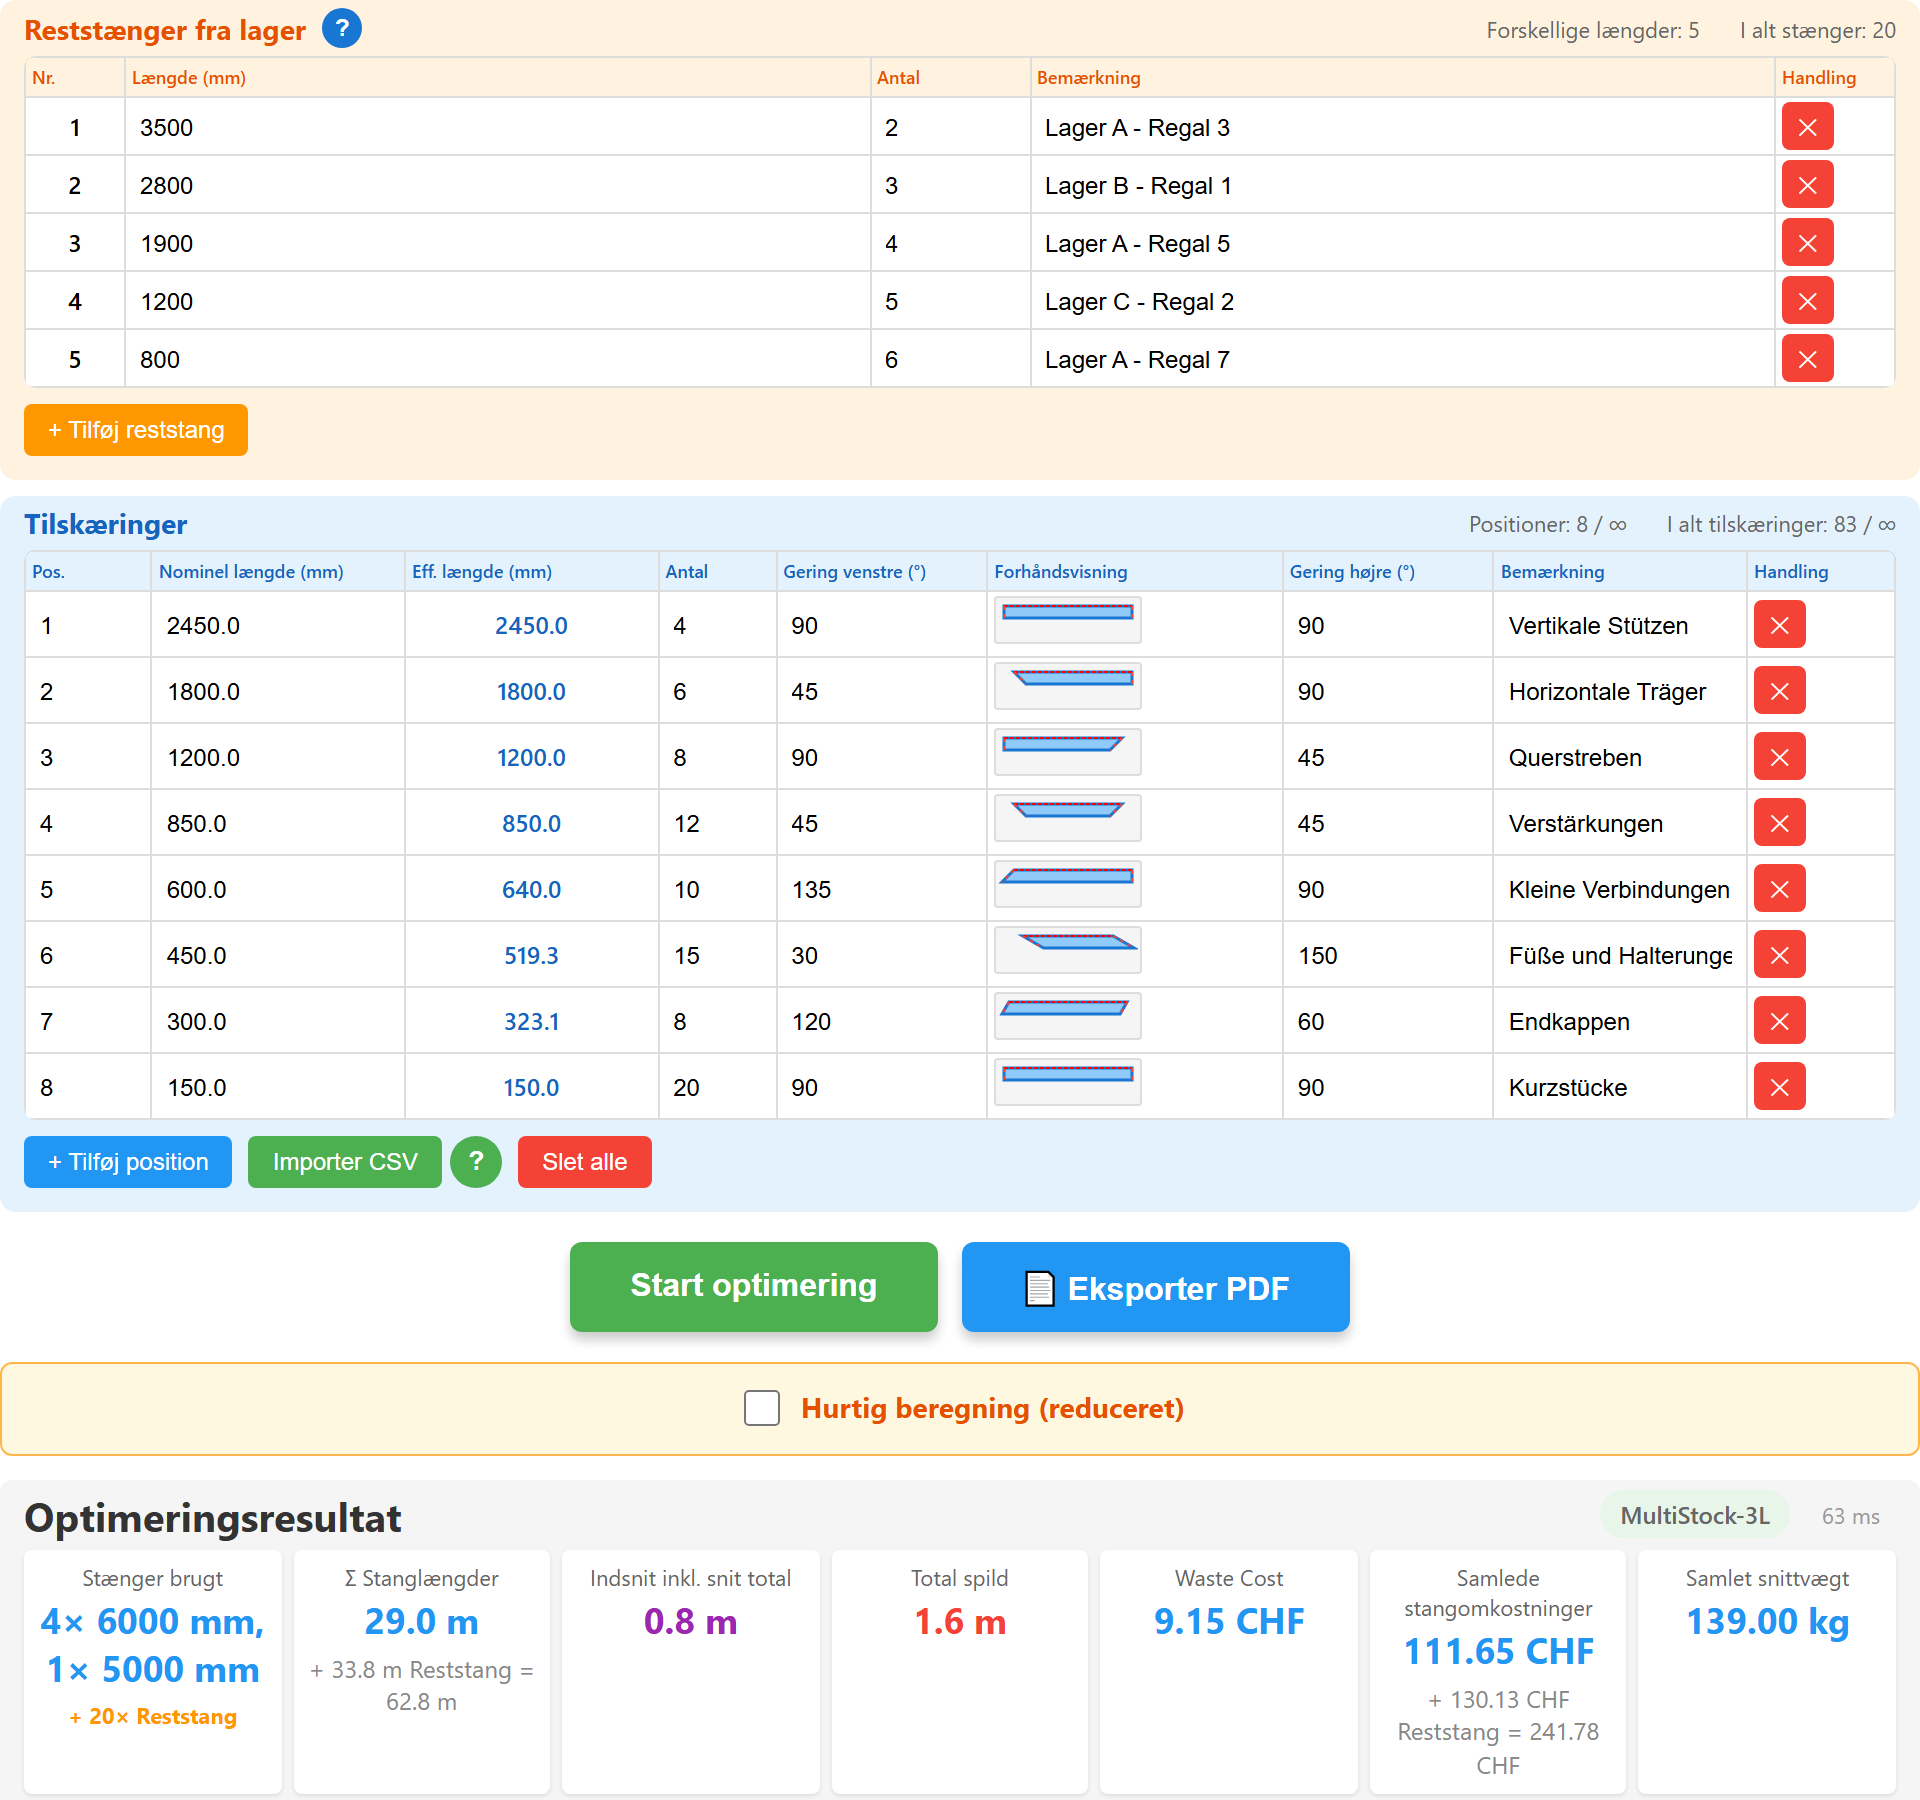
Task: Edit nominal length 2450.0 field
Action: click(278, 625)
